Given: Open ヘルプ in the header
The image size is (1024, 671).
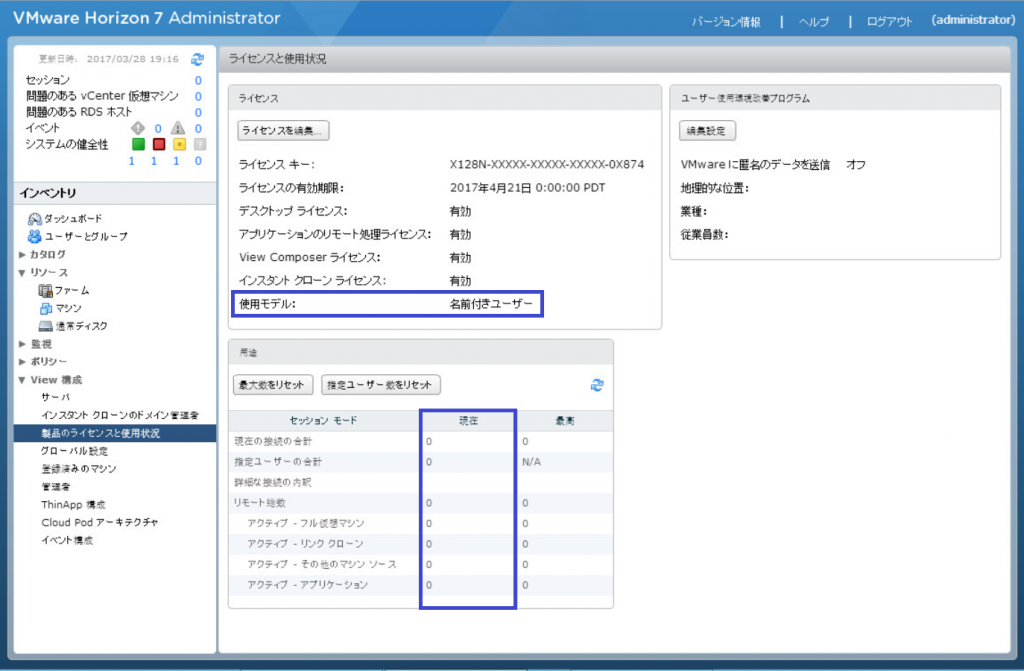Looking at the screenshot, I should [x=814, y=22].
